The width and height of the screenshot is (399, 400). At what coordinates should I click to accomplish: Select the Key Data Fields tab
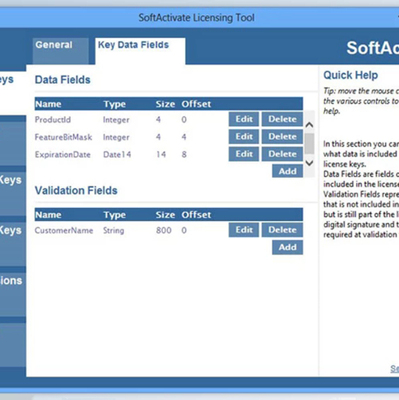[x=140, y=51]
